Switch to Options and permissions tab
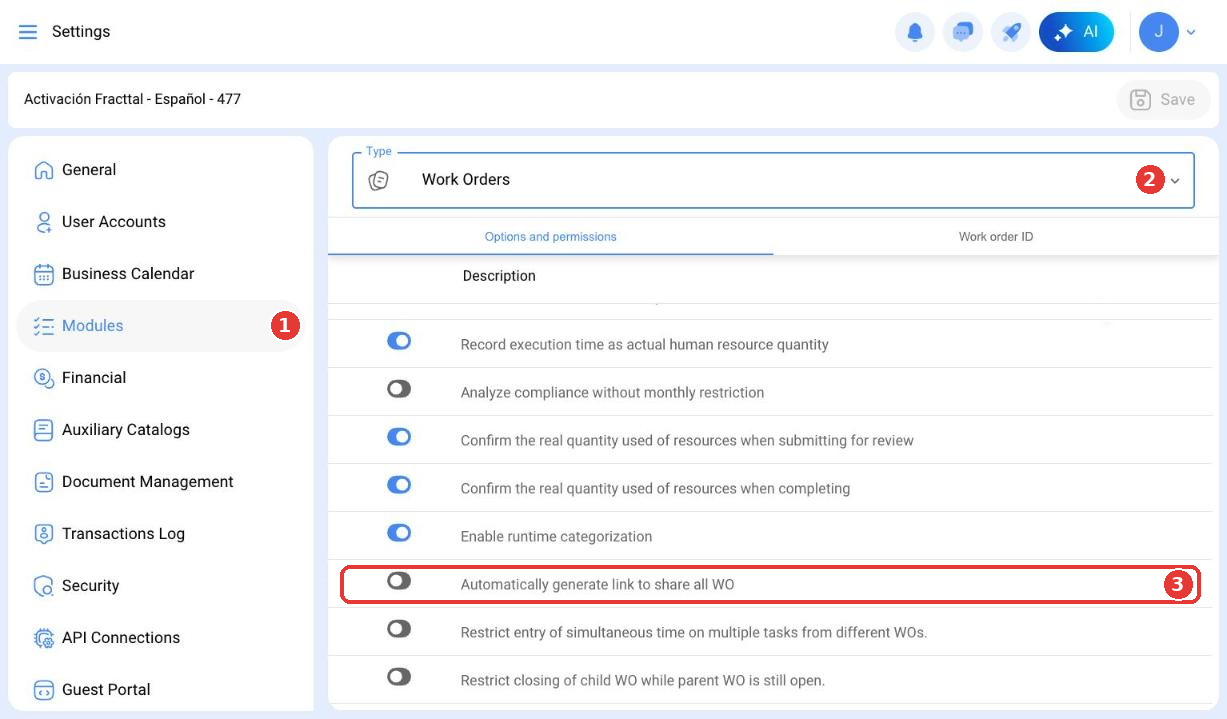Viewport: 1227px width, 719px height. click(x=551, y=237)
